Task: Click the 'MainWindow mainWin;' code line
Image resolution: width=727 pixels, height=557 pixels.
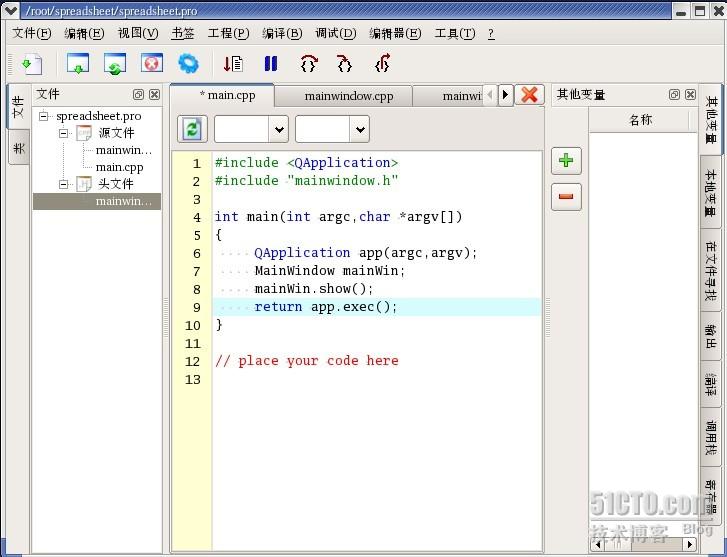Action: [330, 271]
